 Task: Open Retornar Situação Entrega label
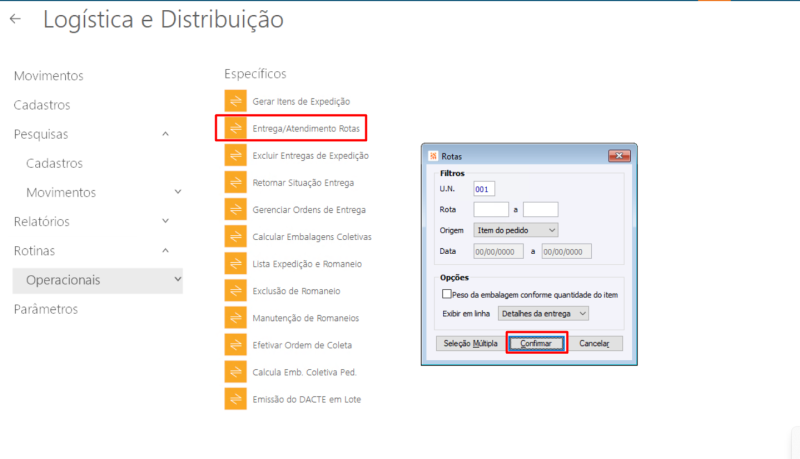pos(303,183)
